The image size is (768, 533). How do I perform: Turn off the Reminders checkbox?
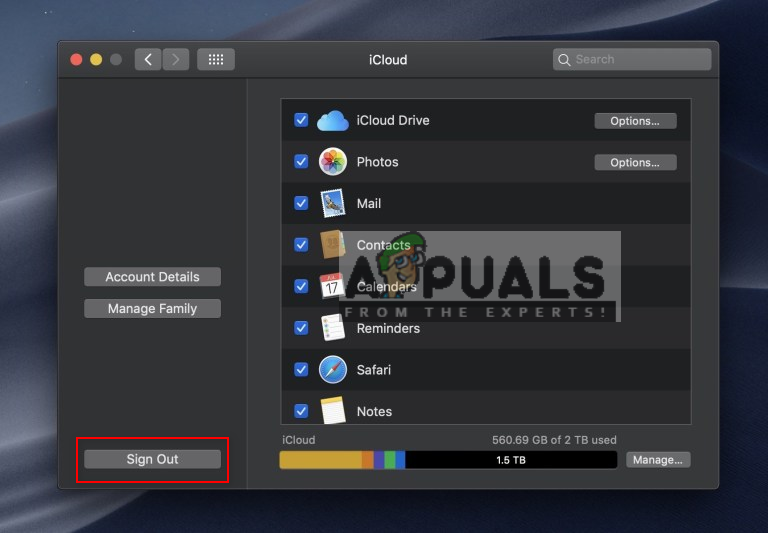[301, 328]
